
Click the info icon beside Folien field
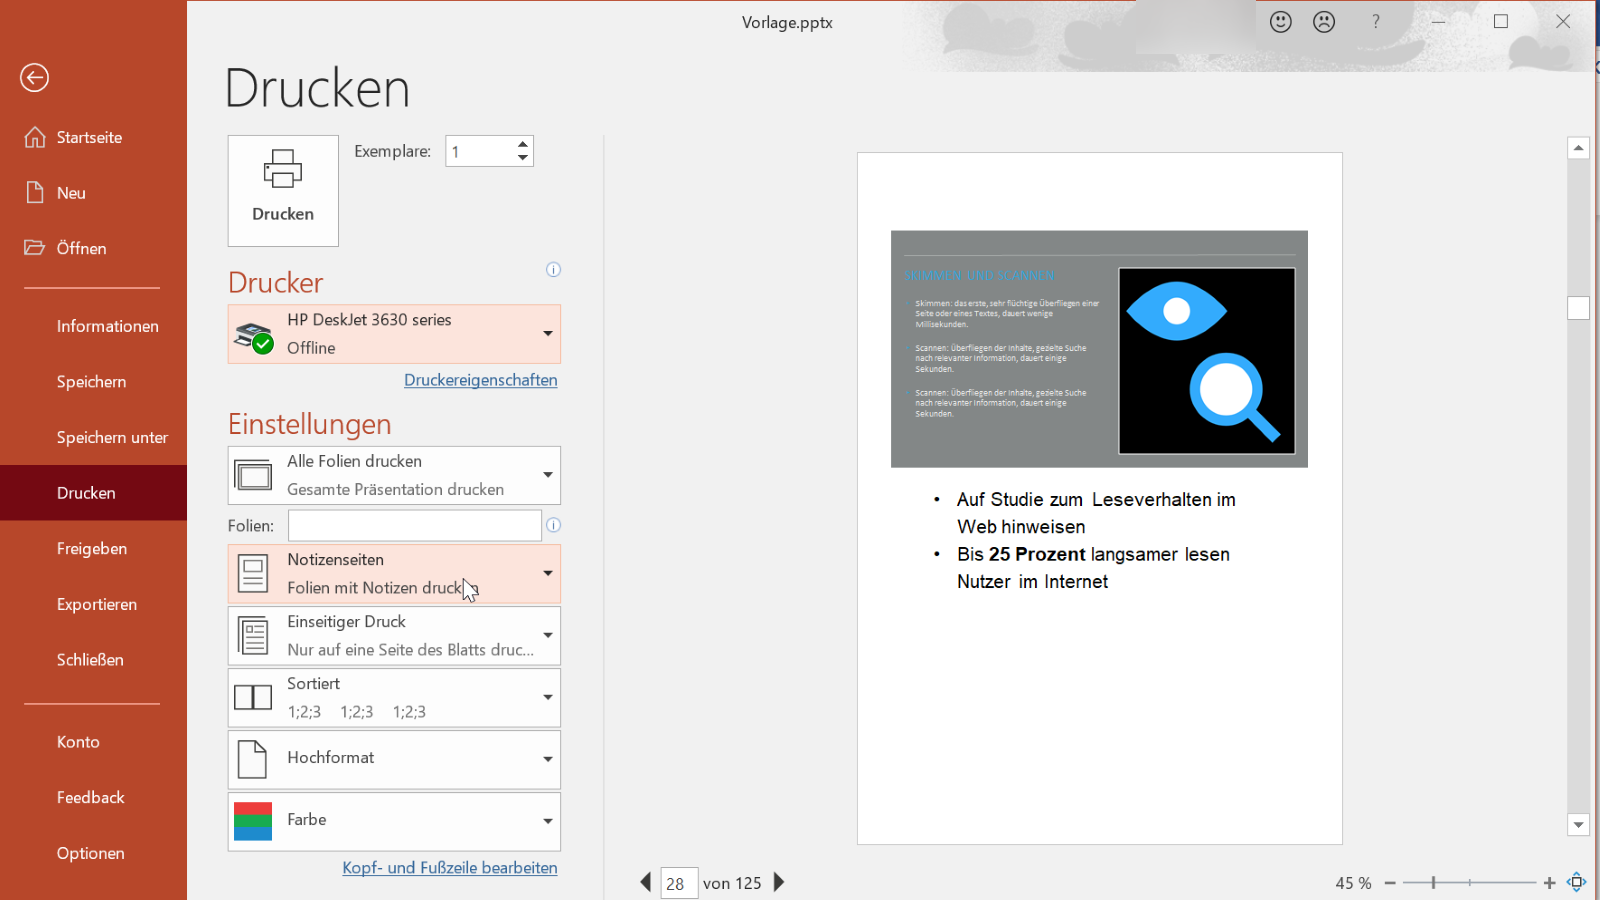pyautogui.click(x=553, y=525)
